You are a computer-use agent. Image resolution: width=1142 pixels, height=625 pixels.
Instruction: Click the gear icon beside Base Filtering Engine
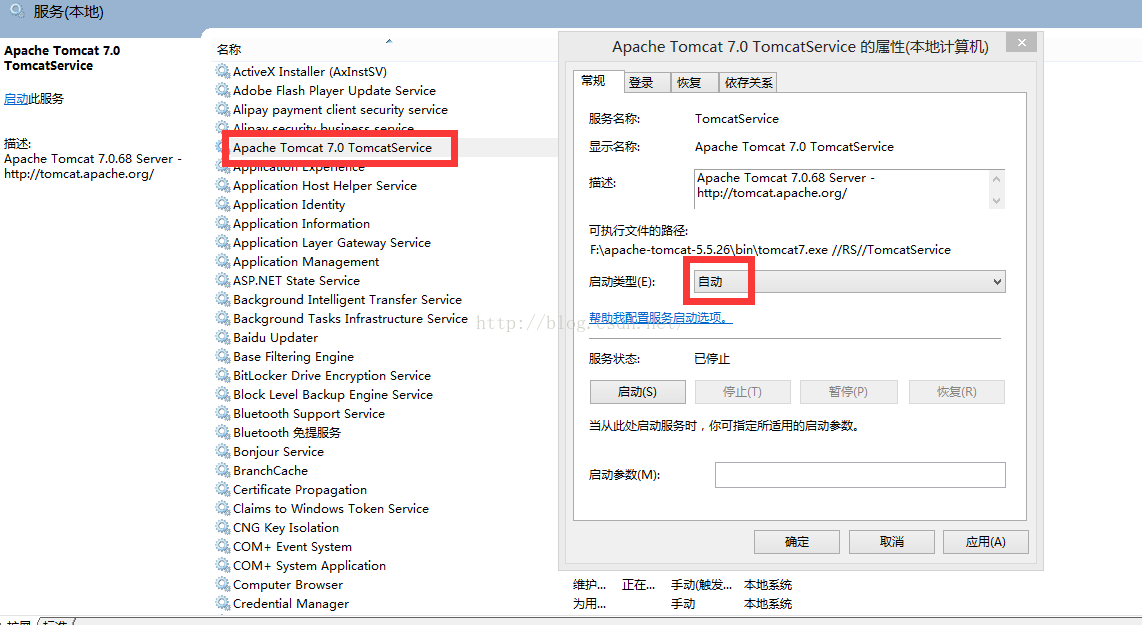[223, 355]
